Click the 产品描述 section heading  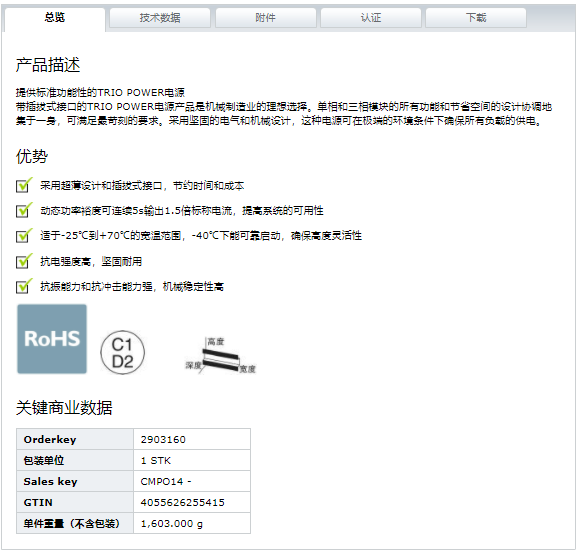point(48,65)
